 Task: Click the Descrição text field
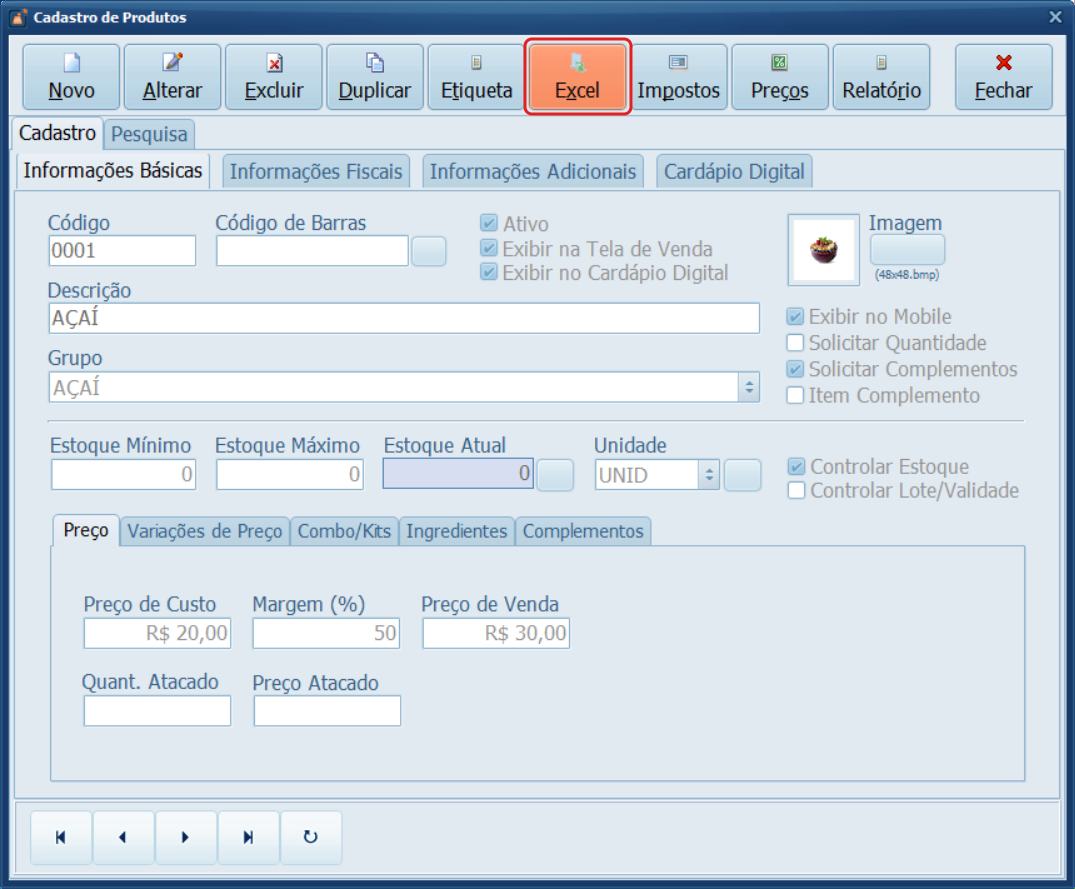(x=403, y=318)
